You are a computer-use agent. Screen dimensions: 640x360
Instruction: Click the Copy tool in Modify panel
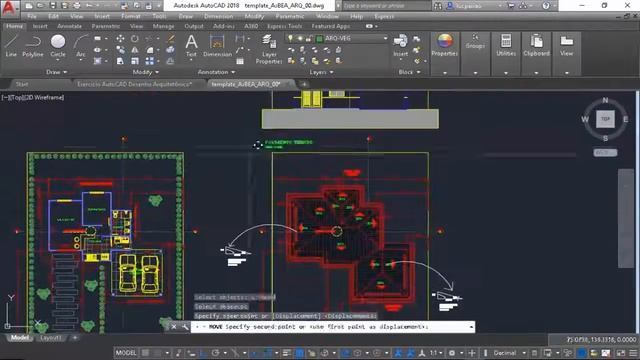click(x=120, y=50)
